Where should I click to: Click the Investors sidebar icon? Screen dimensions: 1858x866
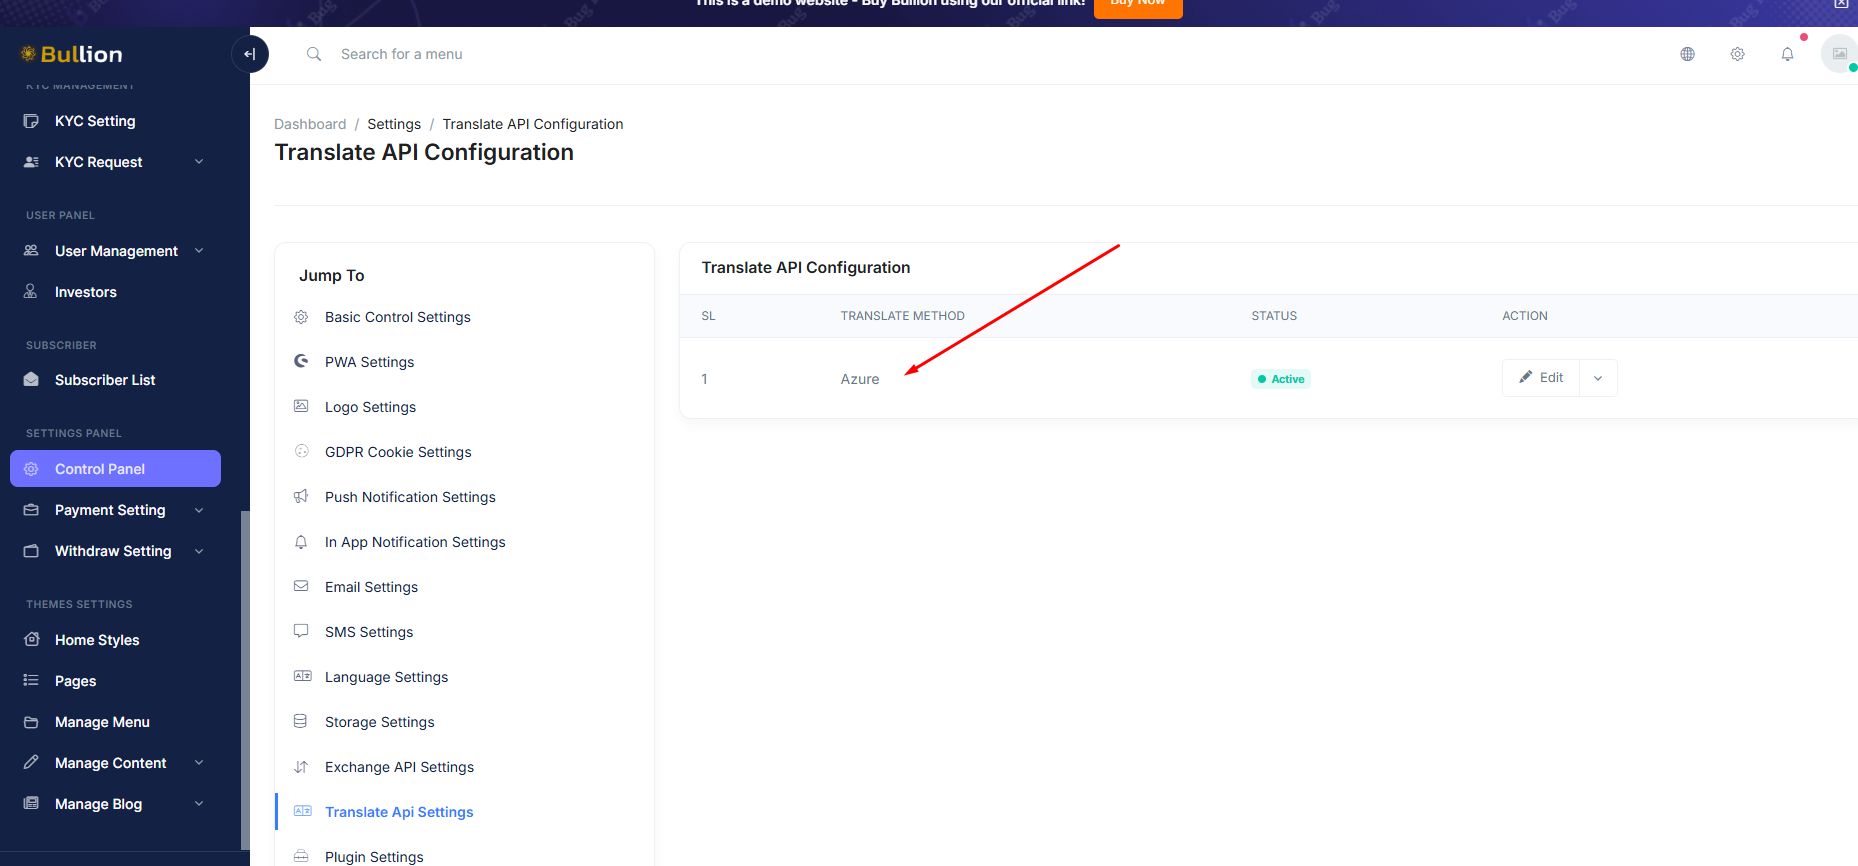pos(31,292)
